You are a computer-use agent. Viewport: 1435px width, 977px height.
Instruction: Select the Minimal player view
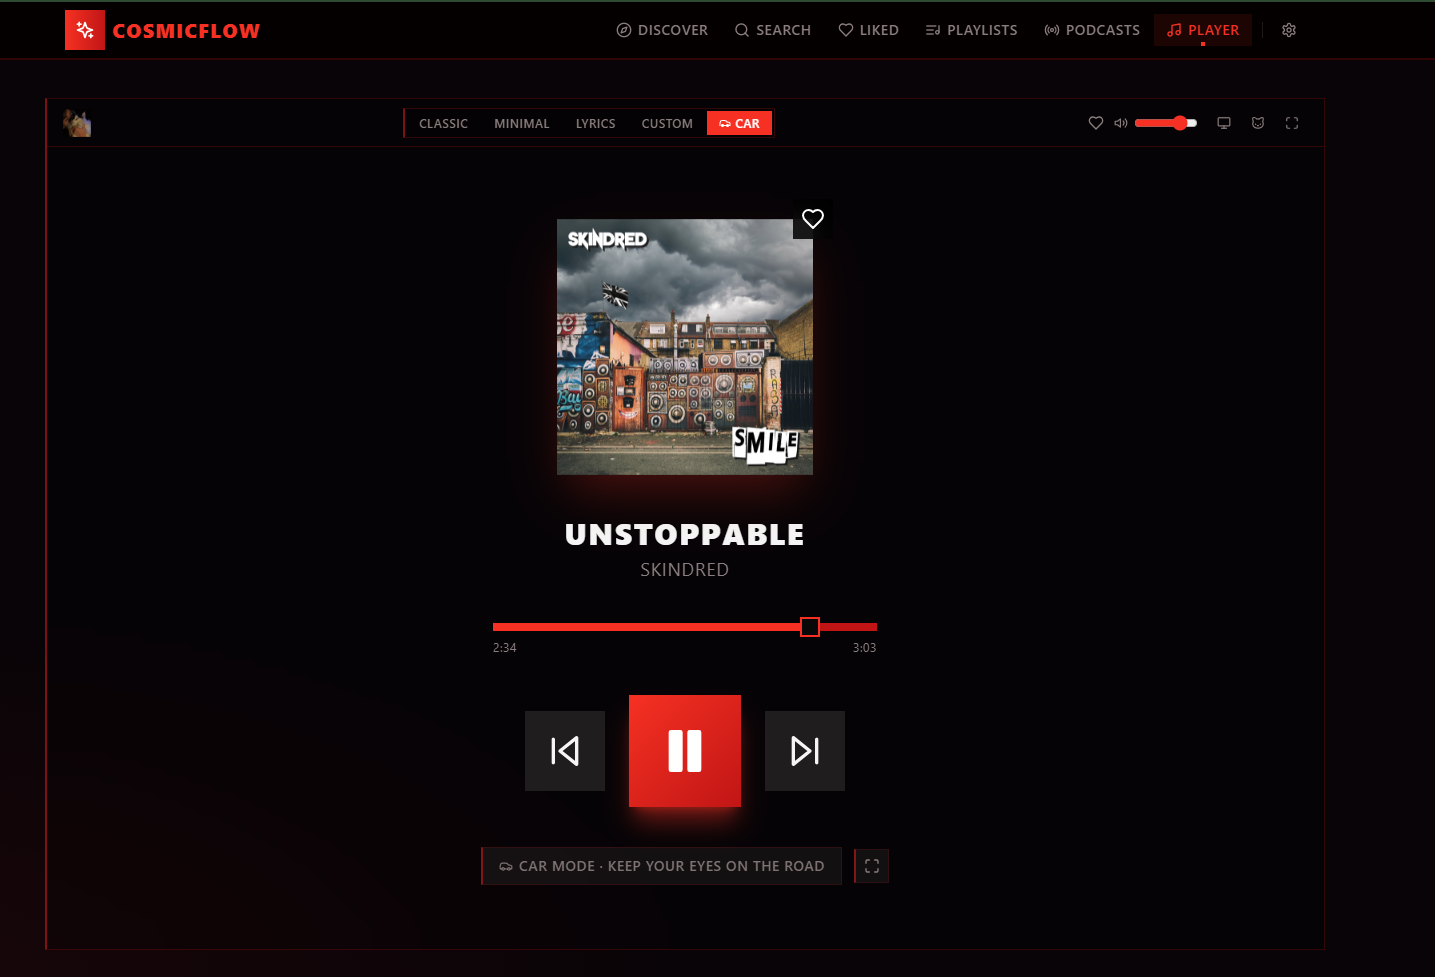pyautogui.click(x=522, y=123)
